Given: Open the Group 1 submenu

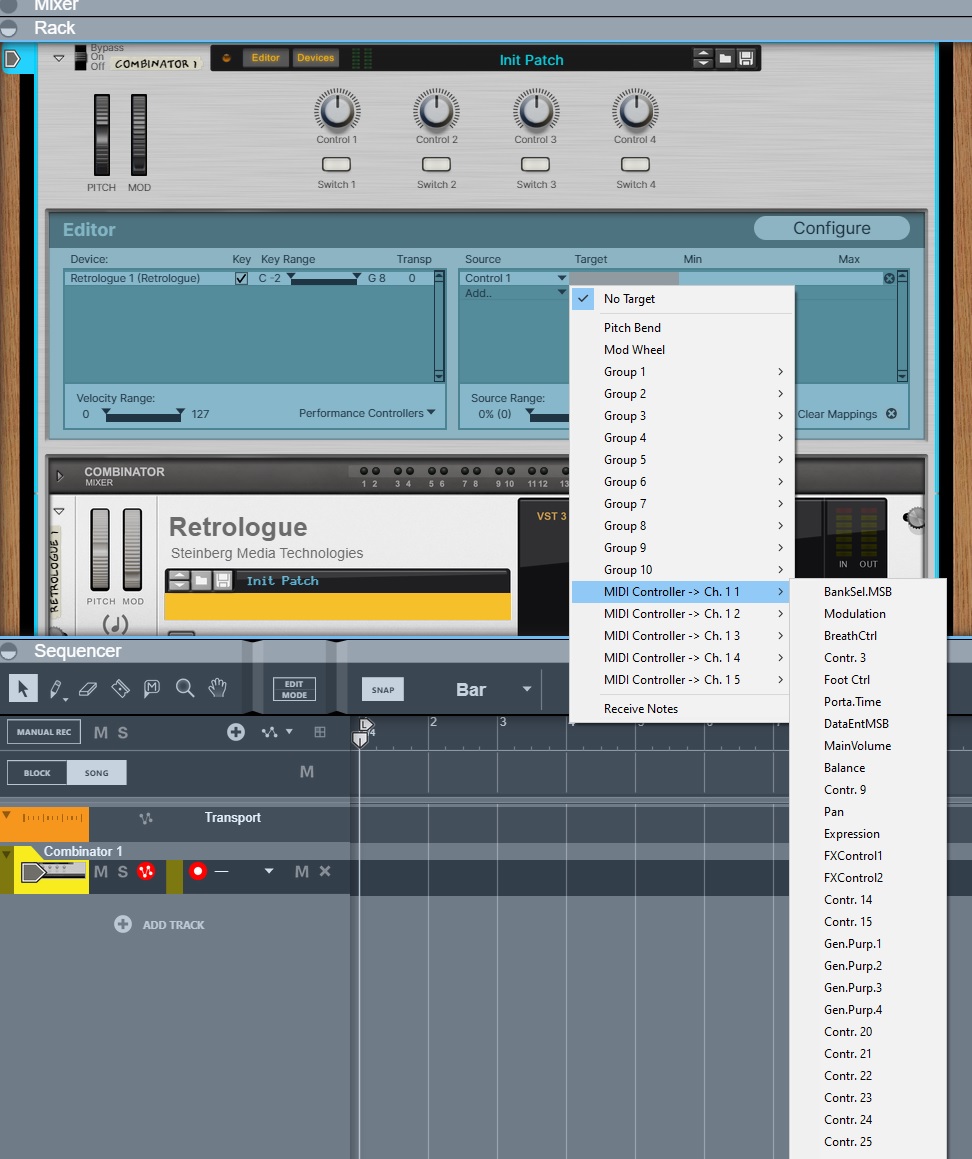Looking at the screenshot, I should (681, 372).
